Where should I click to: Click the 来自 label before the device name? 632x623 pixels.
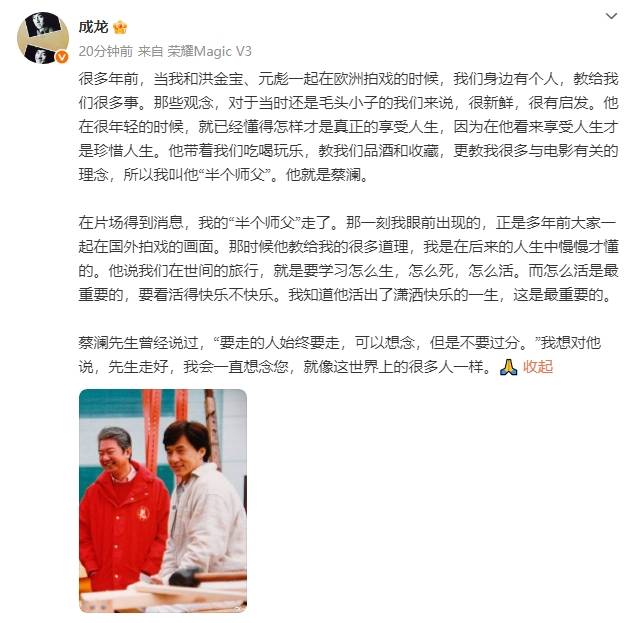tap(150, 51)
